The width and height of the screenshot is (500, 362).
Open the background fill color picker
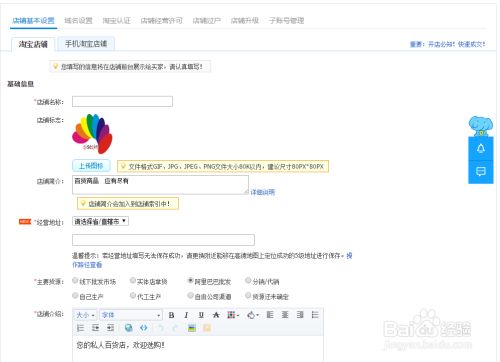click(x=253, y=315)
